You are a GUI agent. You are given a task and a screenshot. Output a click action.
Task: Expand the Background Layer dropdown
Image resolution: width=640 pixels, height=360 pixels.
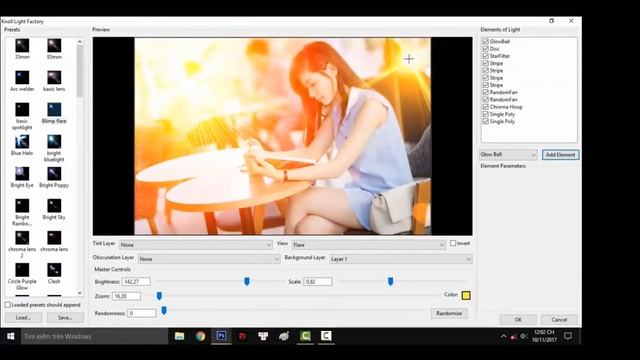click(x=401, y=259)
